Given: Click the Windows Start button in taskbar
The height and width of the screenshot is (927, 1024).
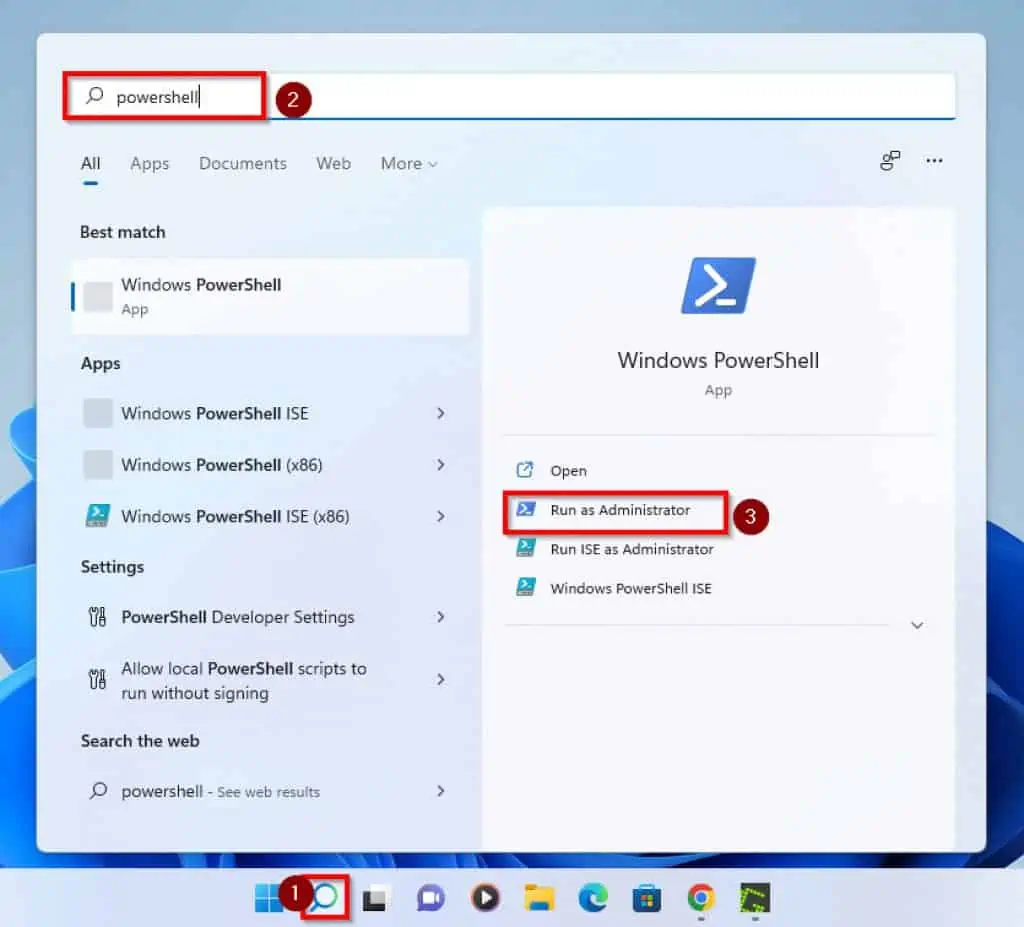Looking at the screenshot, I should [x=269, y=898].
